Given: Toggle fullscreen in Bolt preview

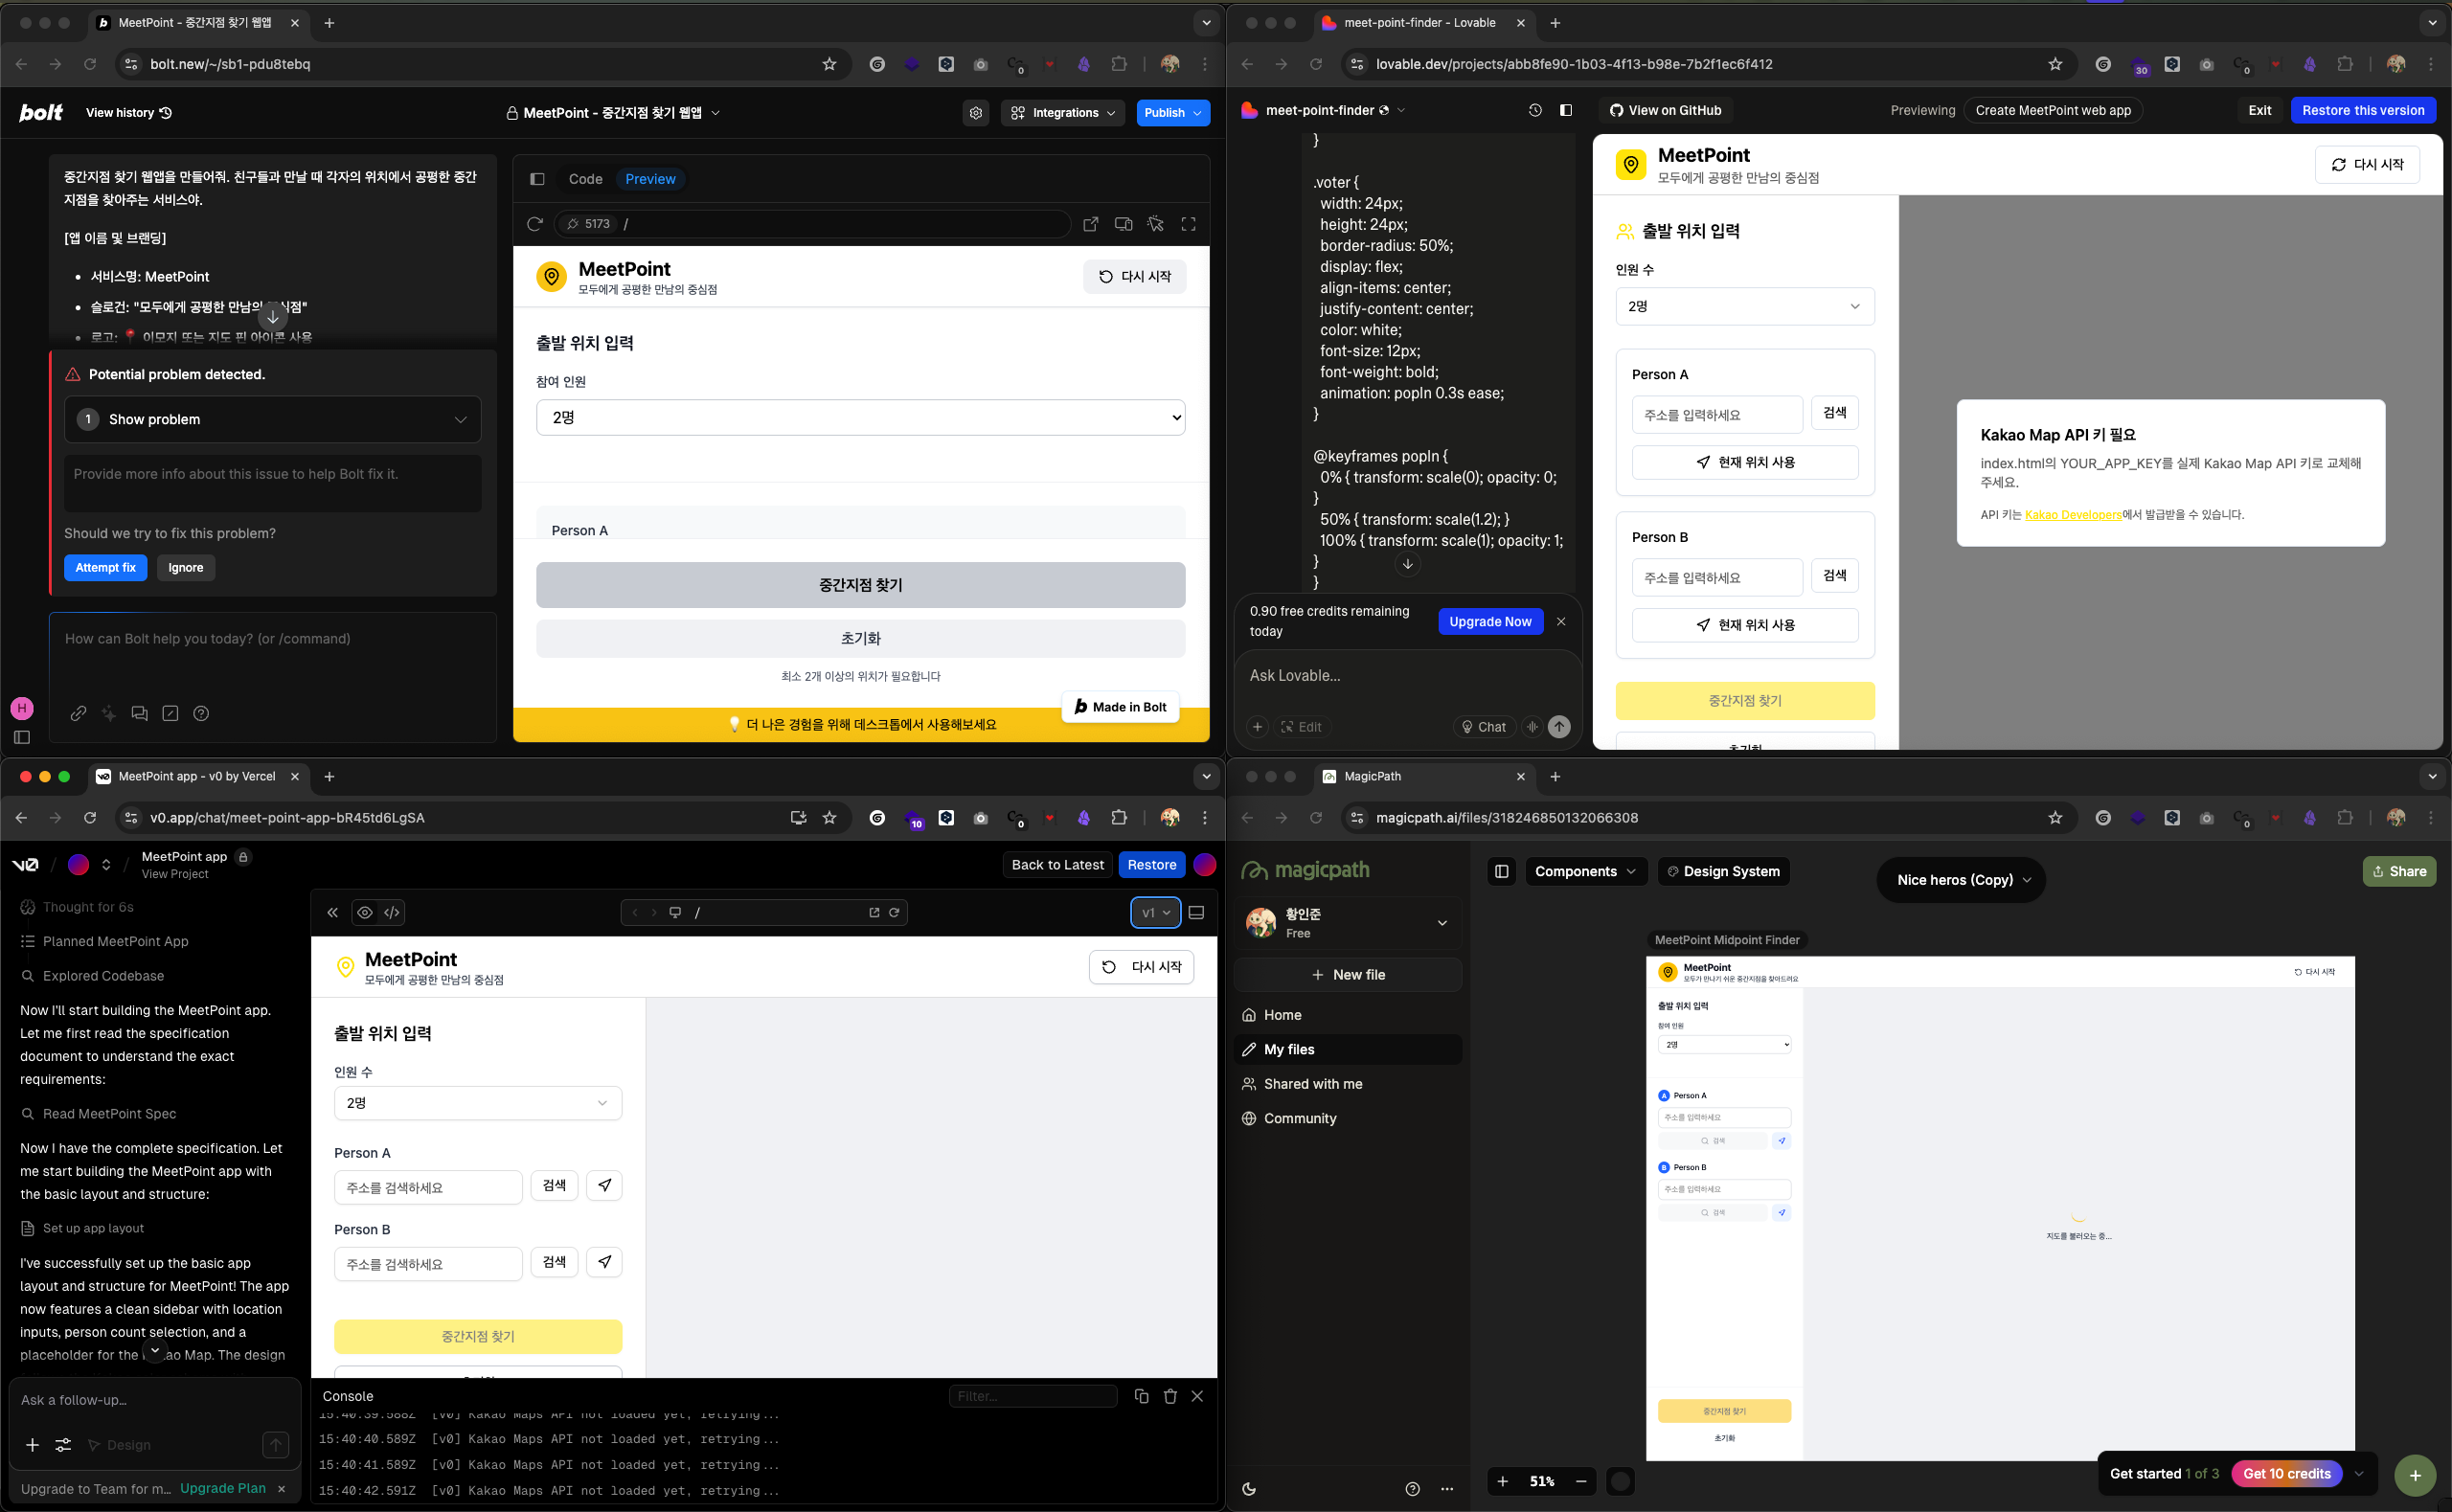Looking at the screenshot, I should (x=1188, y=224).
